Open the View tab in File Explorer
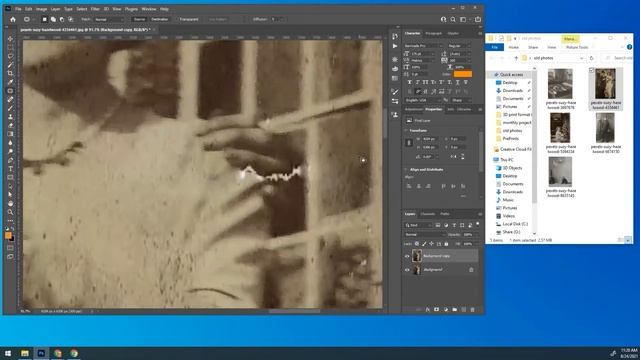This screenshot has height=360, width=640. point(551,47)
